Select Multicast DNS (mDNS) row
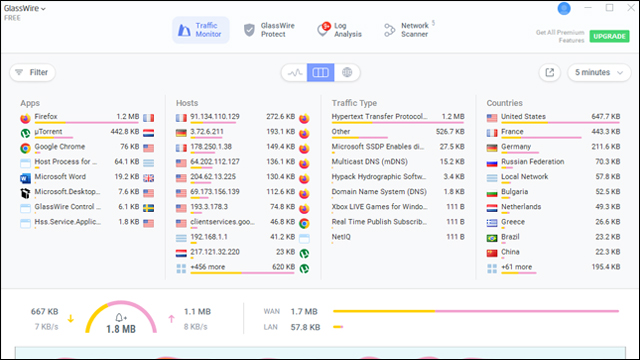The image size is (640, 360). coord(398,163)
